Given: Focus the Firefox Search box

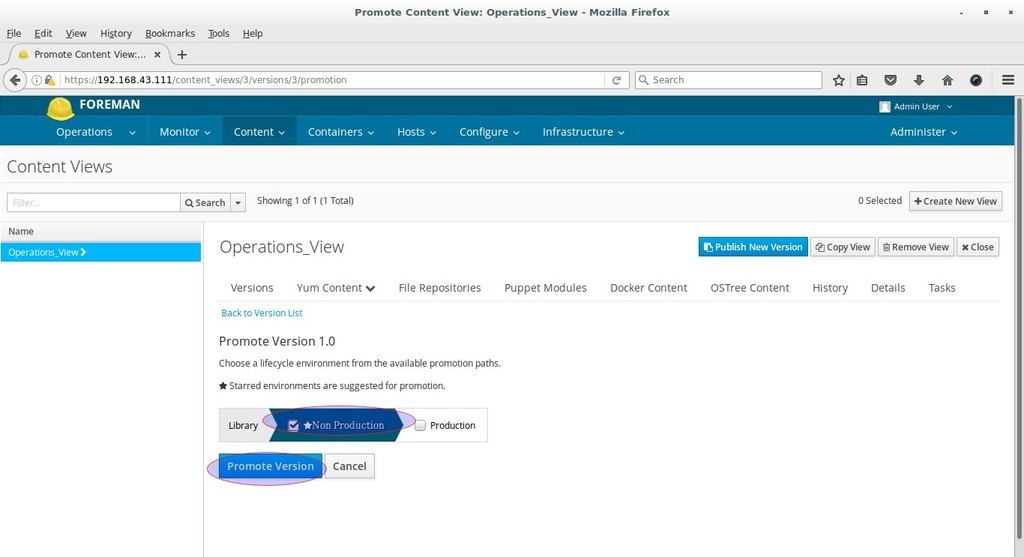Looking at the screenshot, I should click(728, 80).
